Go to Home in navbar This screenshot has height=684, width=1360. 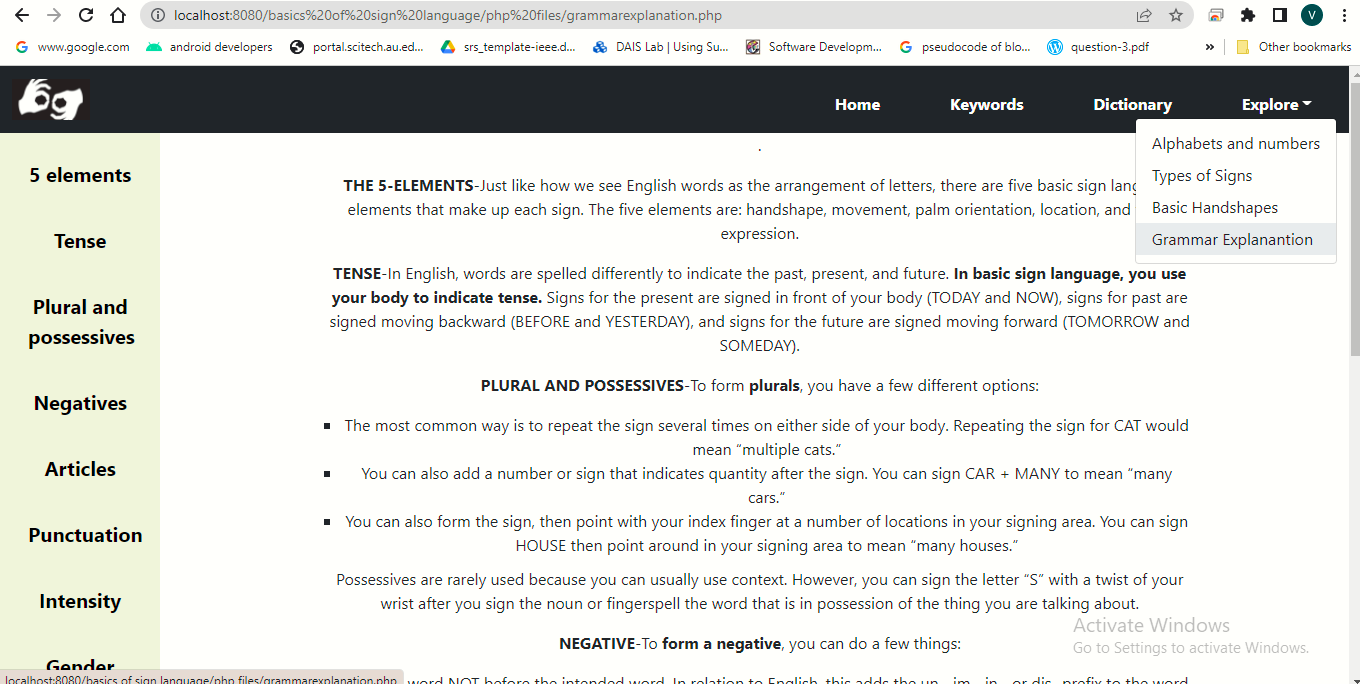tap(858, 104)
